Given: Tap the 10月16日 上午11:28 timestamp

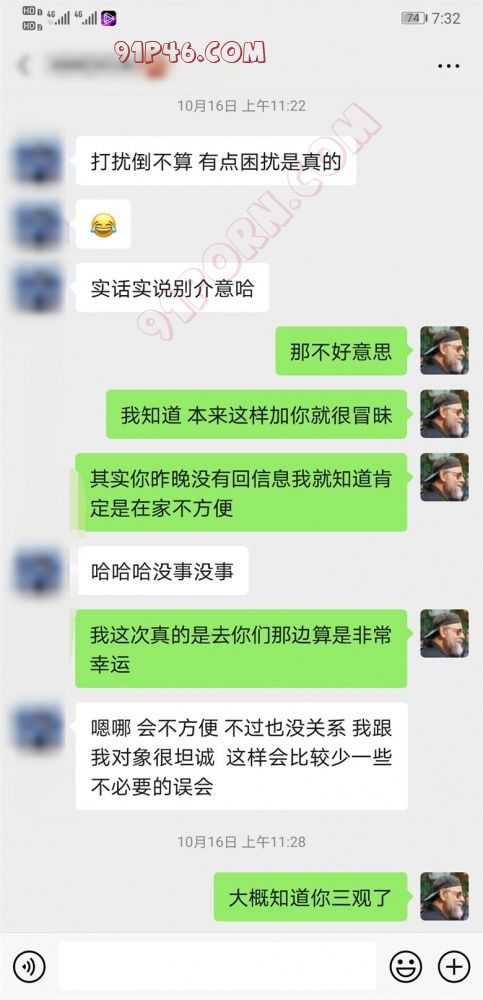Looking at the screenshot, I should tap(241, 841).
